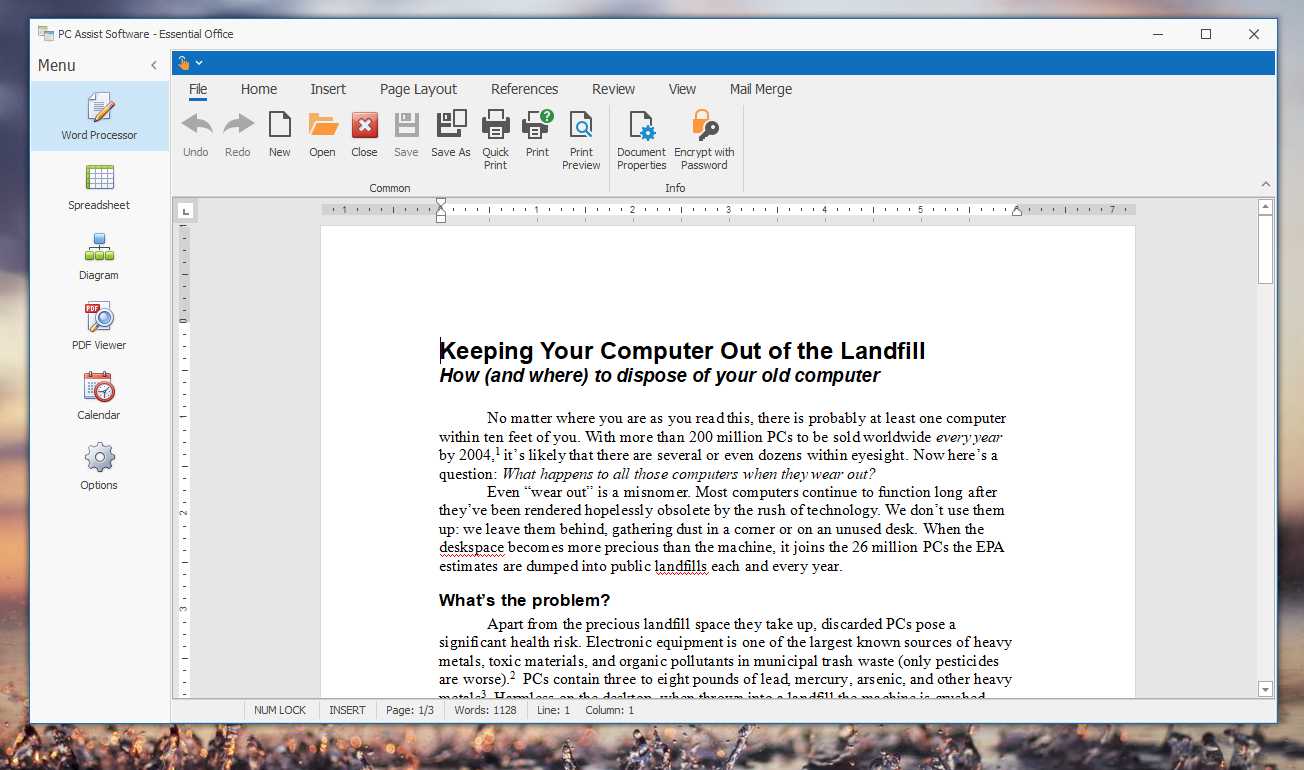Open the Calendar module
Viewport: 1304px width, 770px height.
[99, 396]
